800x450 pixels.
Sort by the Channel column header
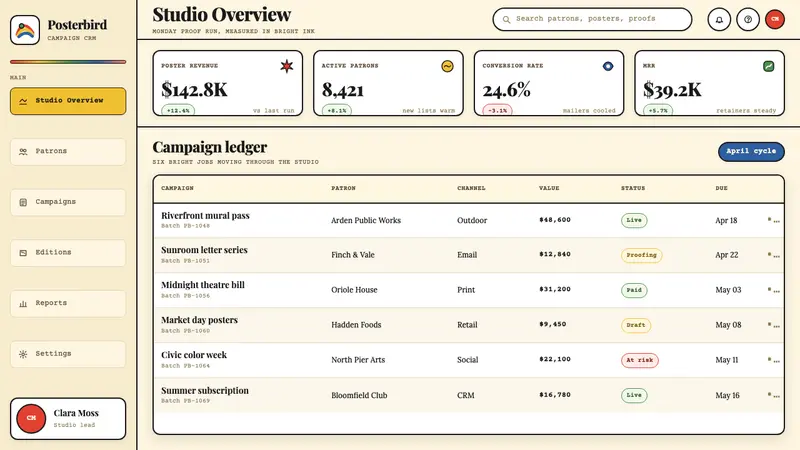point(471,188)
